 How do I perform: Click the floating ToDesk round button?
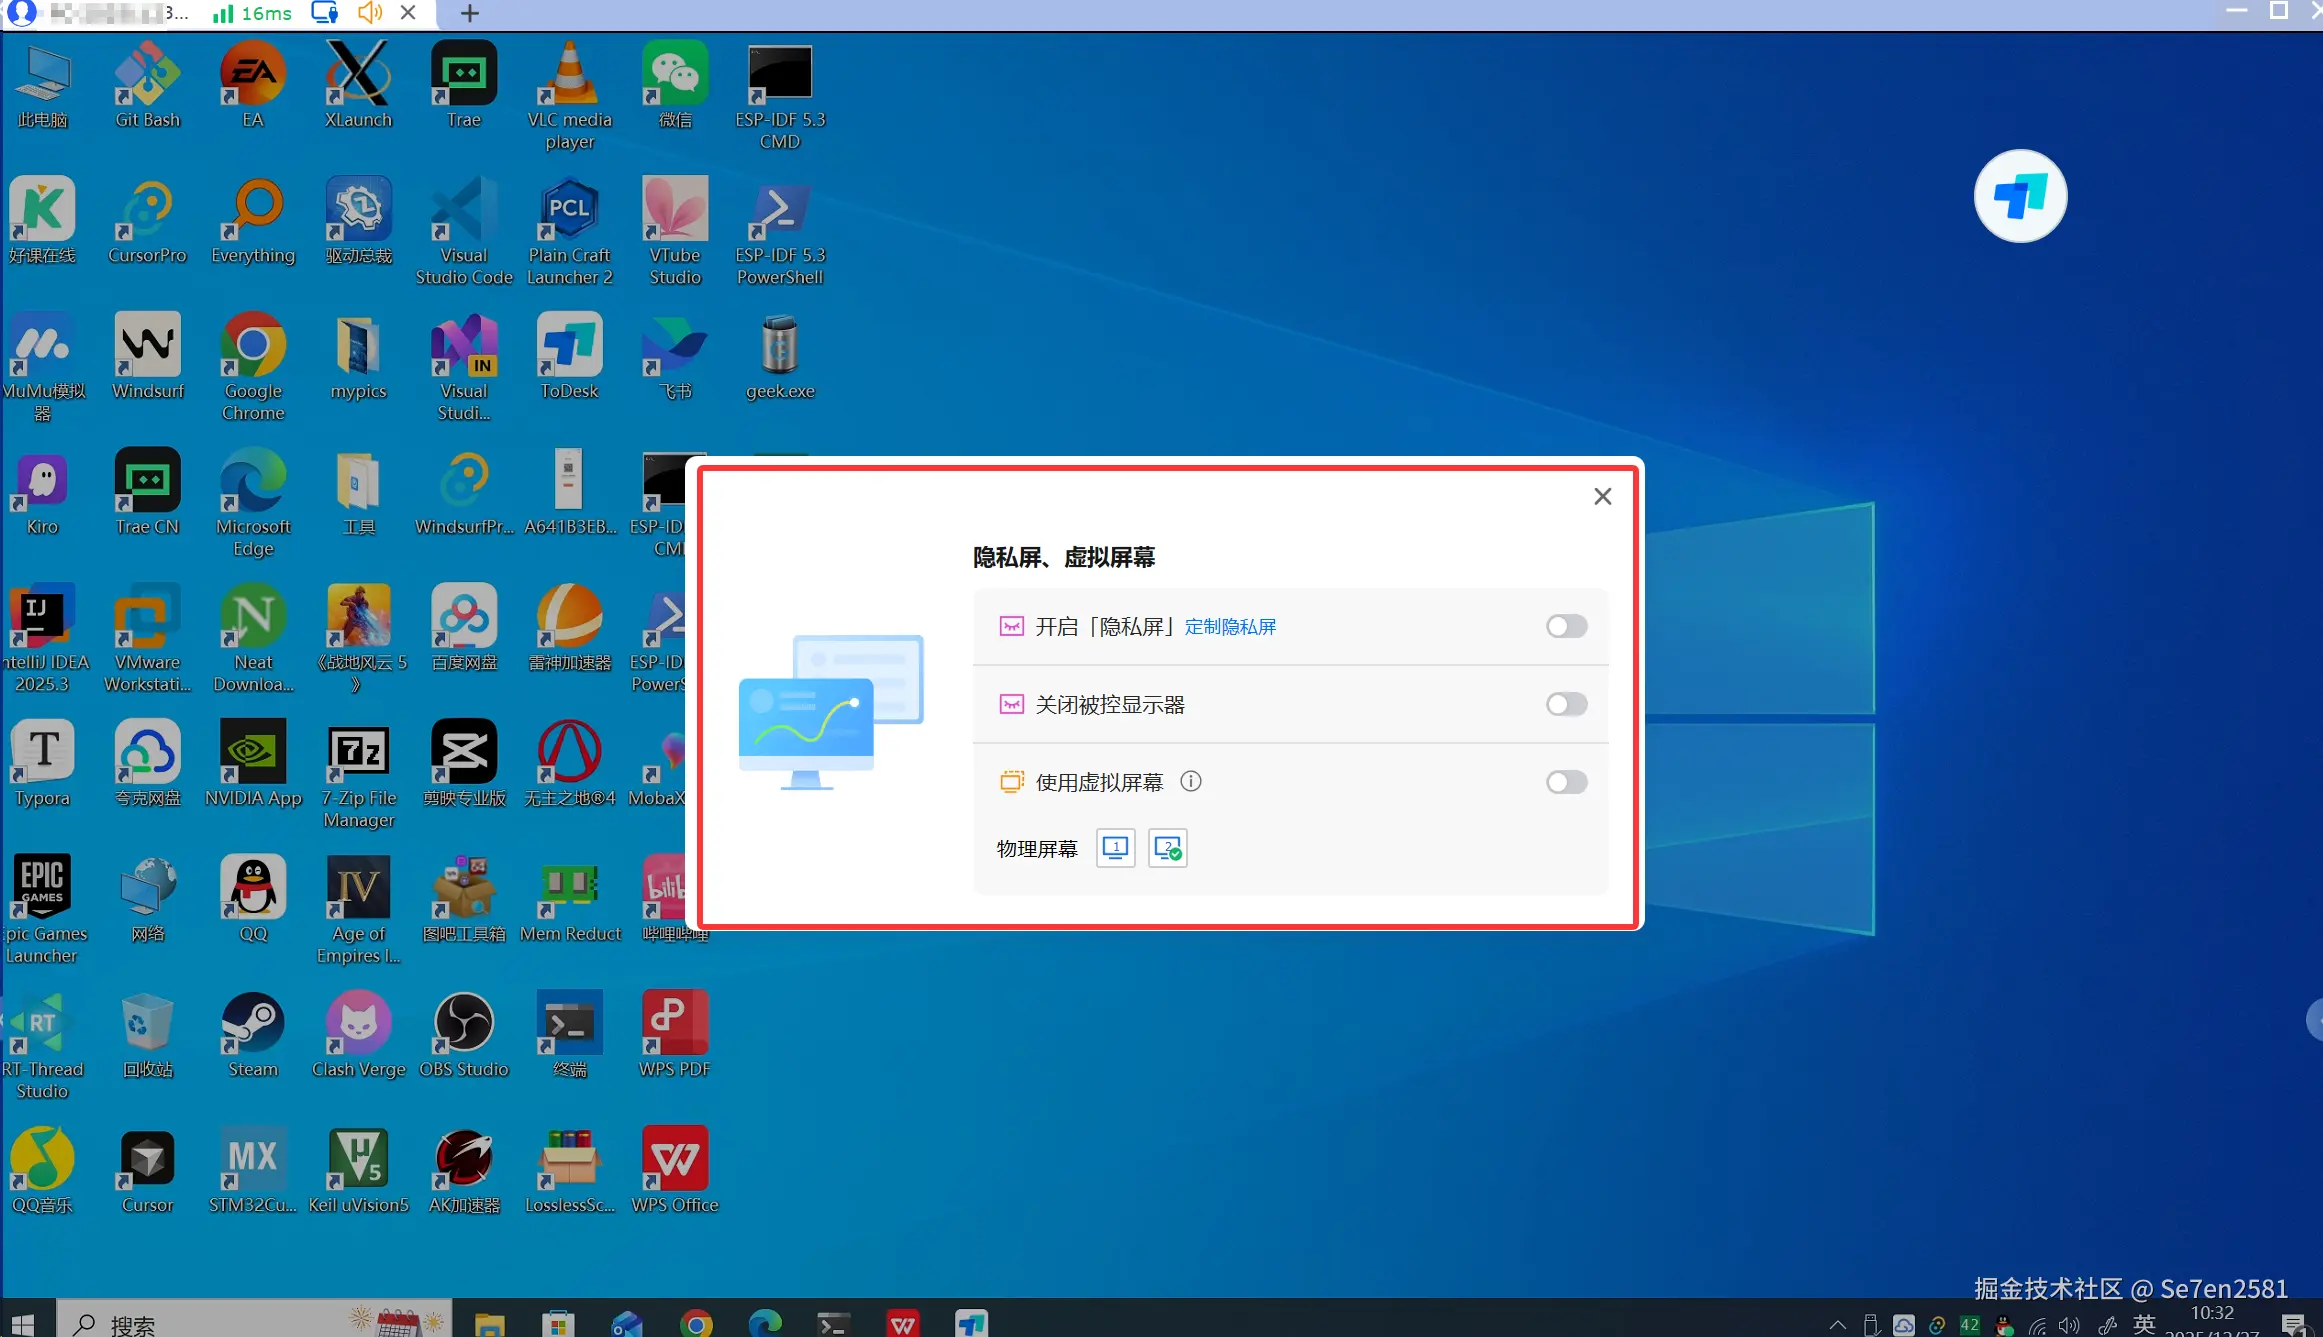point(2020,196)
